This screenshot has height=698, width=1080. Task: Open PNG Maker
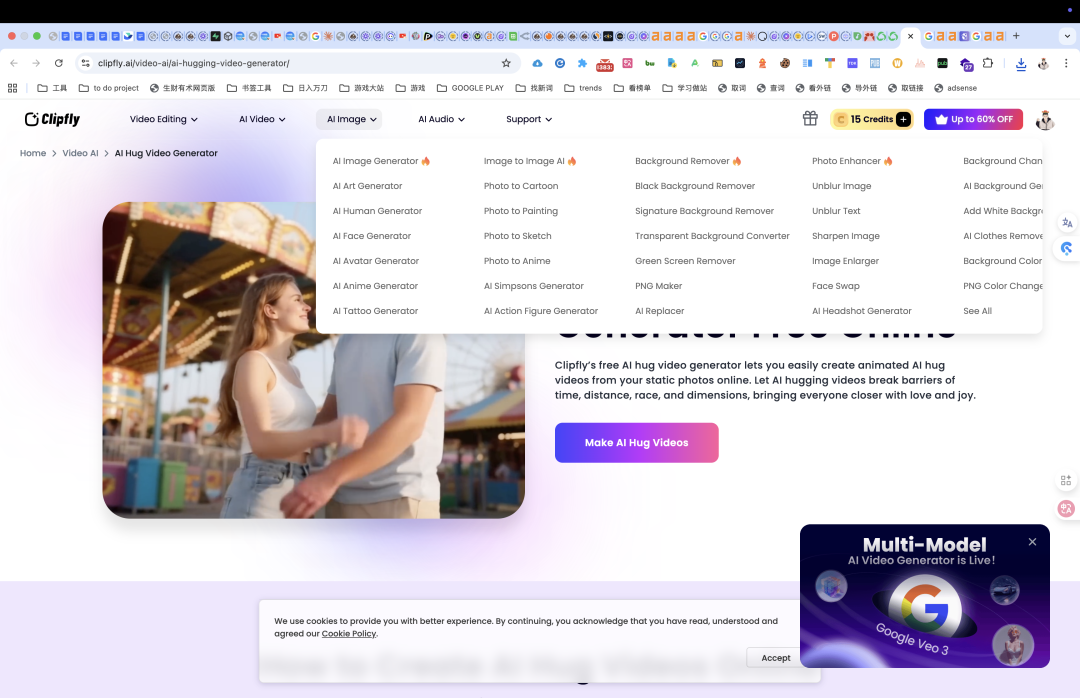click(658, 286)
